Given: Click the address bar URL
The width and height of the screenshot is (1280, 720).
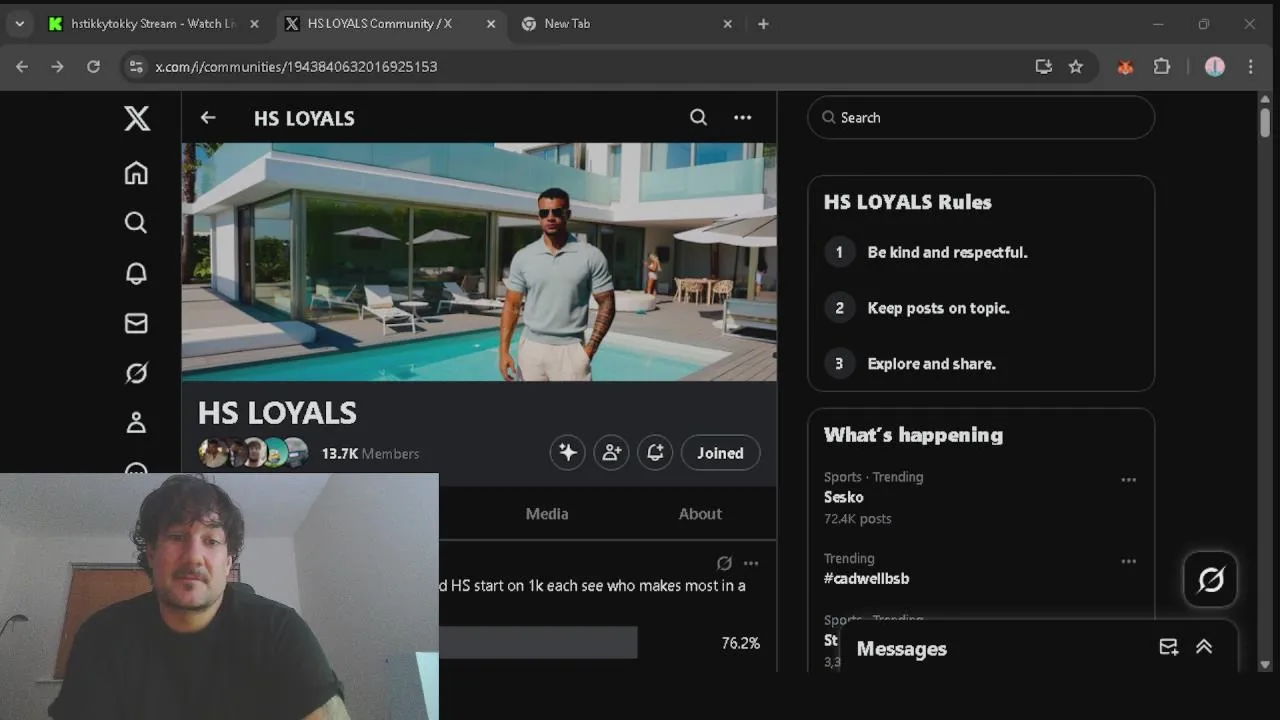Looking at the screenshot, I should pos(296,67).
